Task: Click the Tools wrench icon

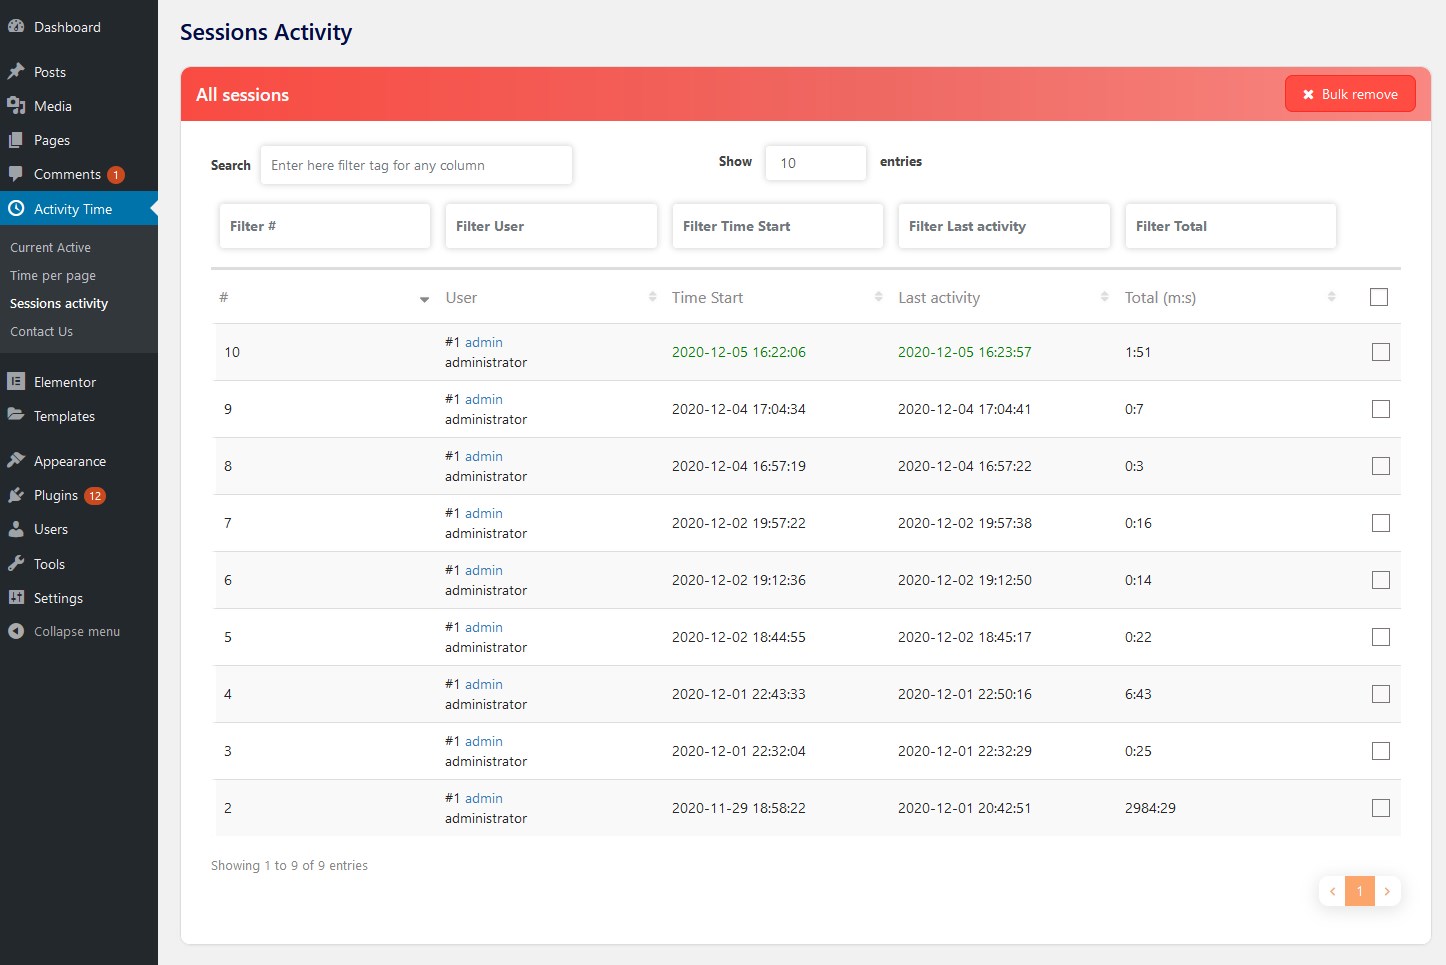Action: [x=16, y=564]
